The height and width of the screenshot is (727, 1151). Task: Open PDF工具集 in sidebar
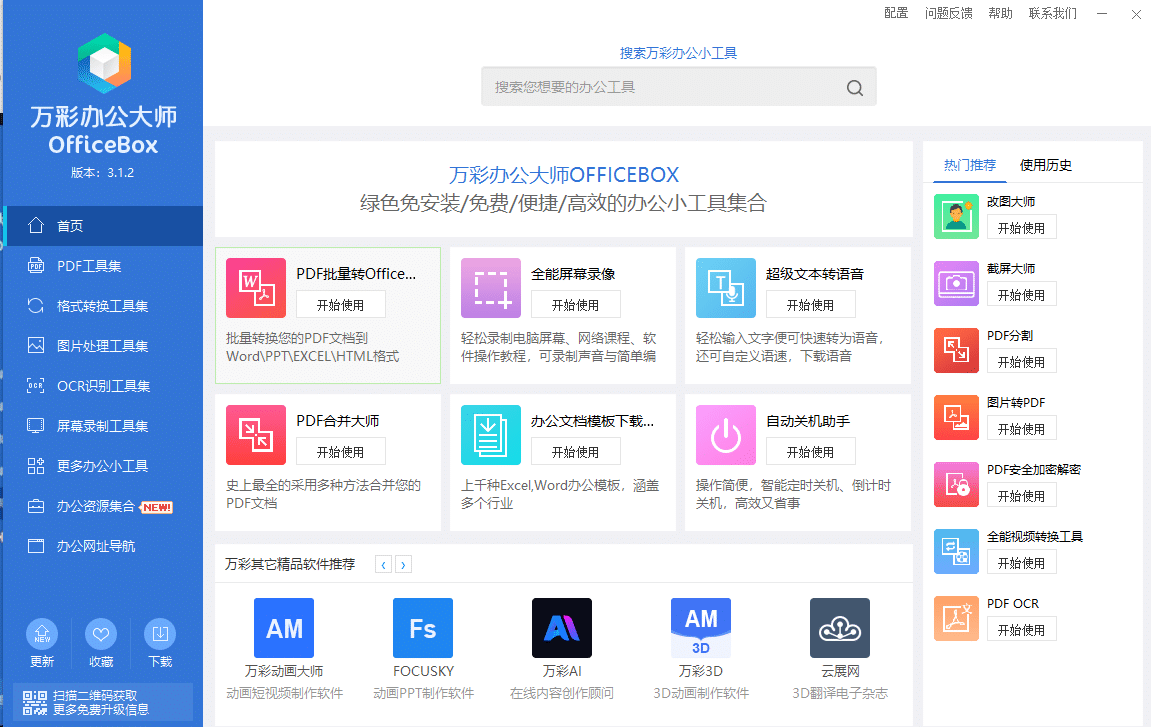click(x=103, y=266)
